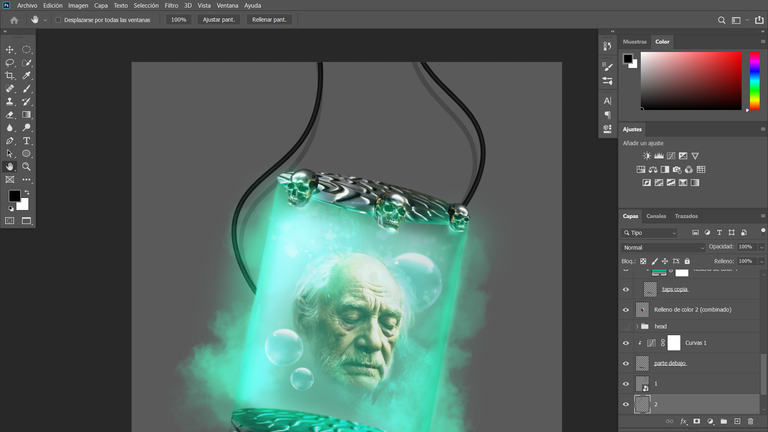
Task: Delete the selected layer with trash icon
Action: (x=750, y=421)
